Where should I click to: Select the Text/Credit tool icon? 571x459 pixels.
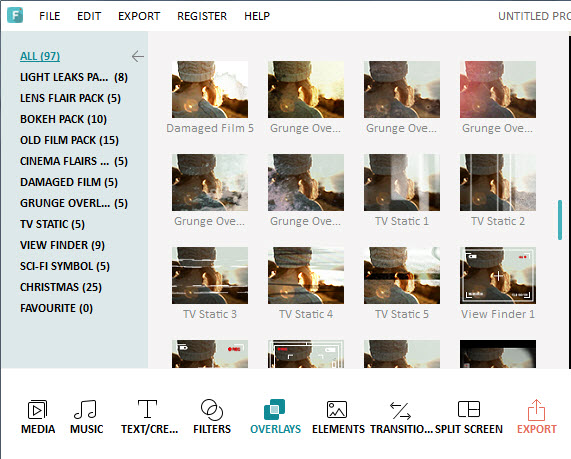coord(147,409)
